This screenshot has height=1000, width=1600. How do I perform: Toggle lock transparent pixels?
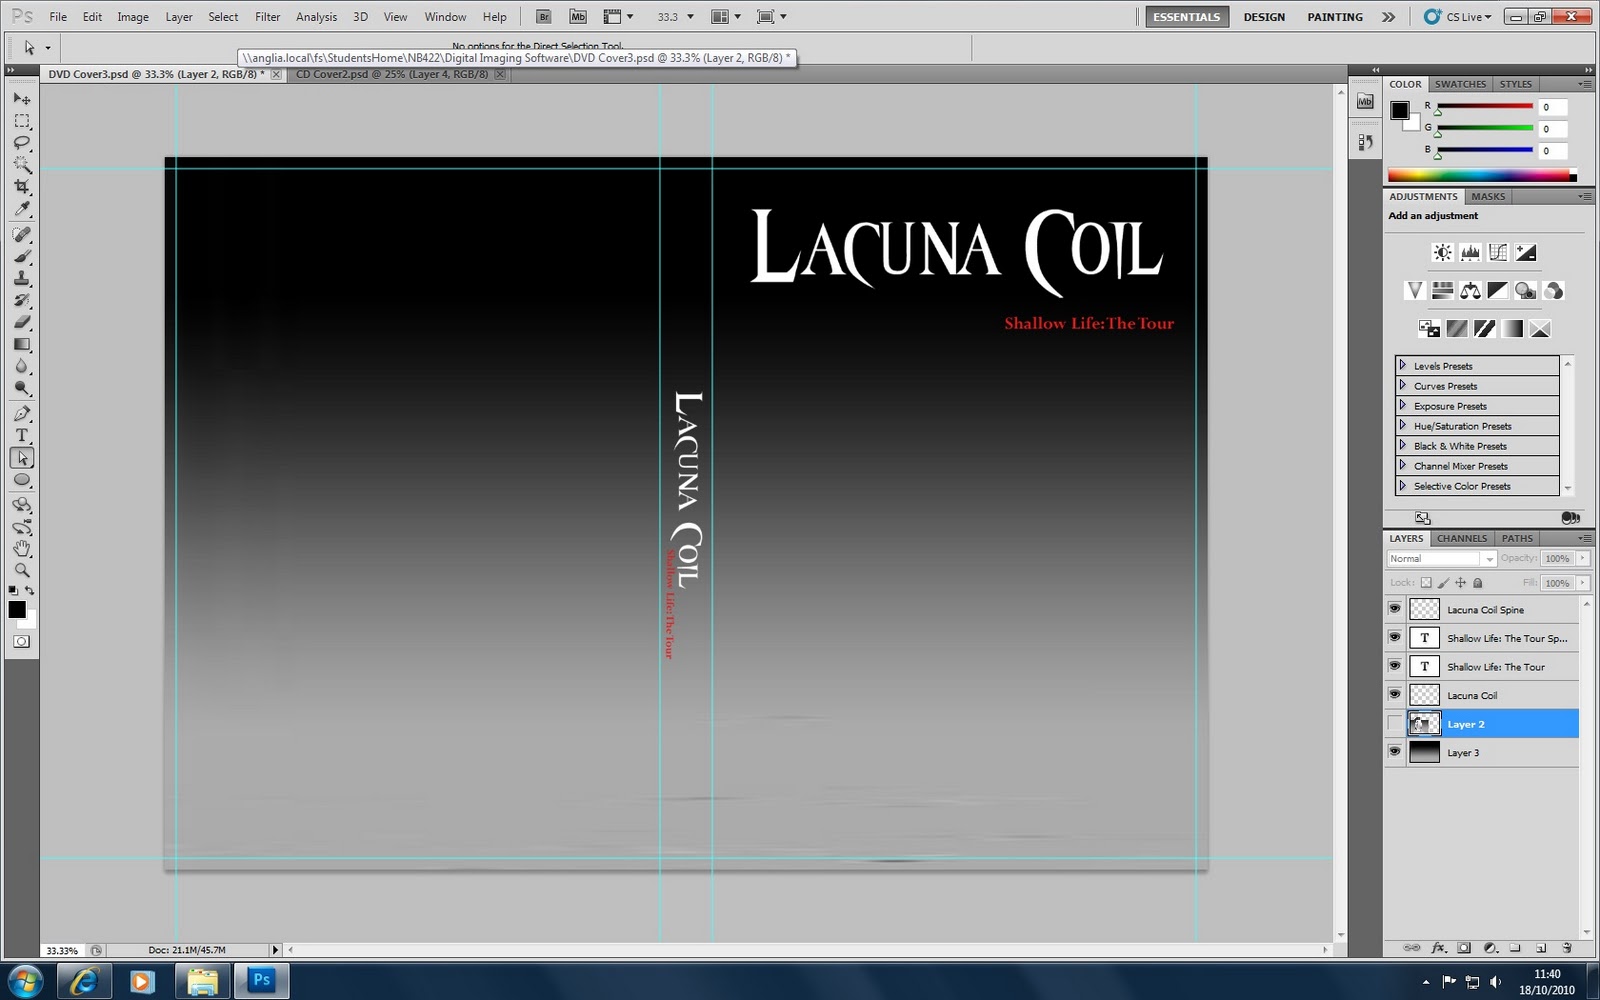pyautogui.click(x=1426, y=583)
